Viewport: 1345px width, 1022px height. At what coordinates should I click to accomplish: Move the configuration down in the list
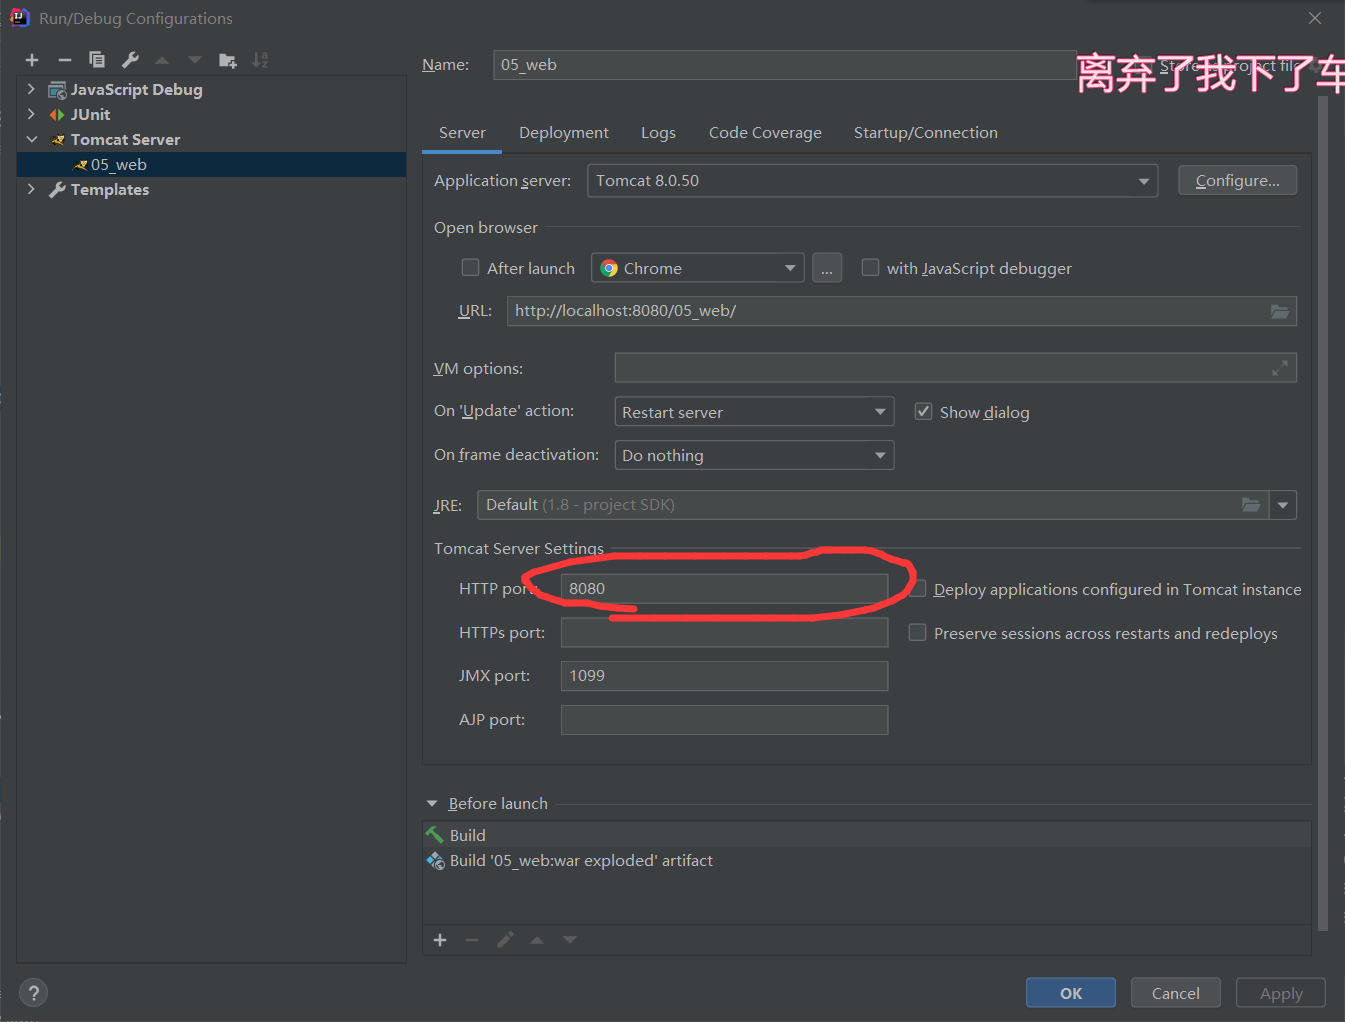(195, 60)
